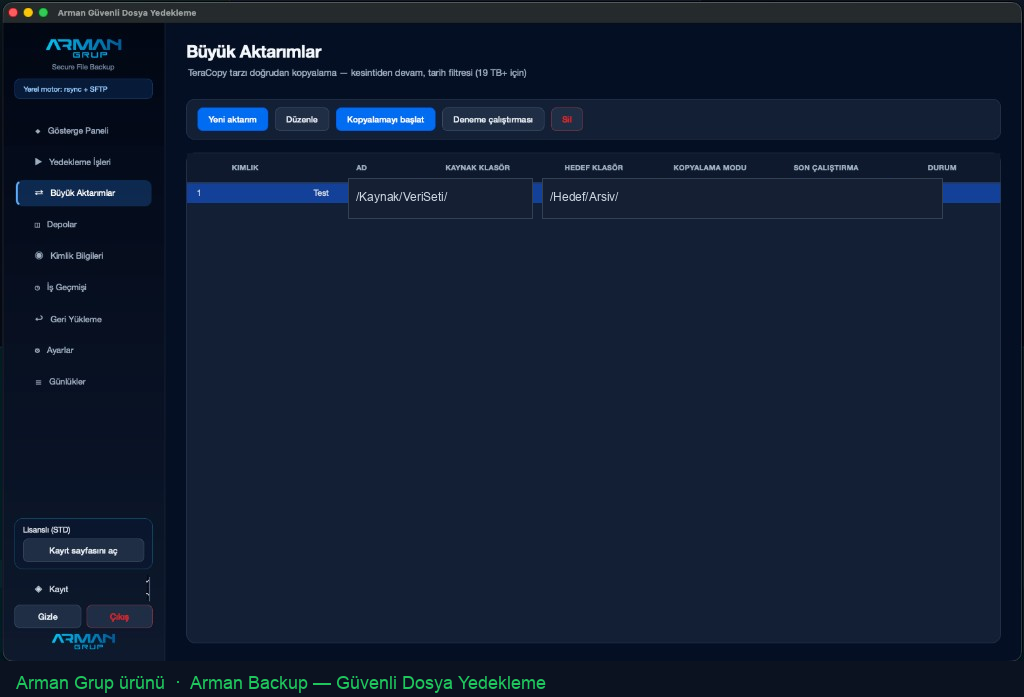The image size is (1024, 697).
Task: Click SON ÇALIŞTIRMA column header
Action: coord(826,168)
